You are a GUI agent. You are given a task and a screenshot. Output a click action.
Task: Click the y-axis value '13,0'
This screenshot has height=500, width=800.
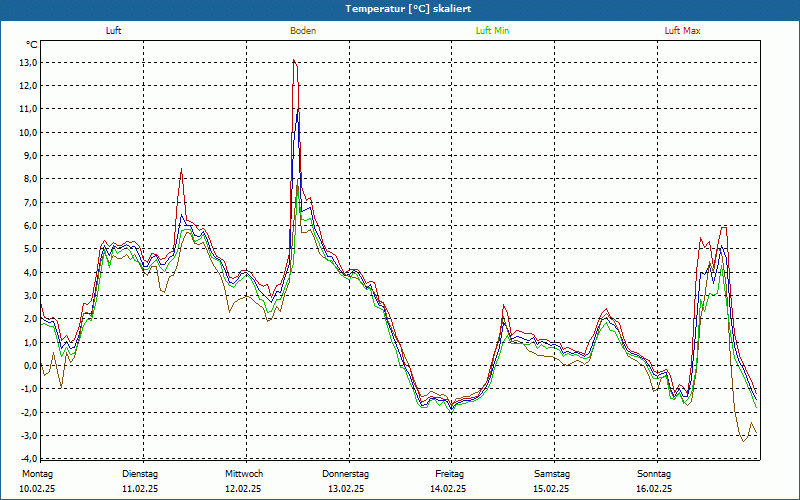point(28,63)
